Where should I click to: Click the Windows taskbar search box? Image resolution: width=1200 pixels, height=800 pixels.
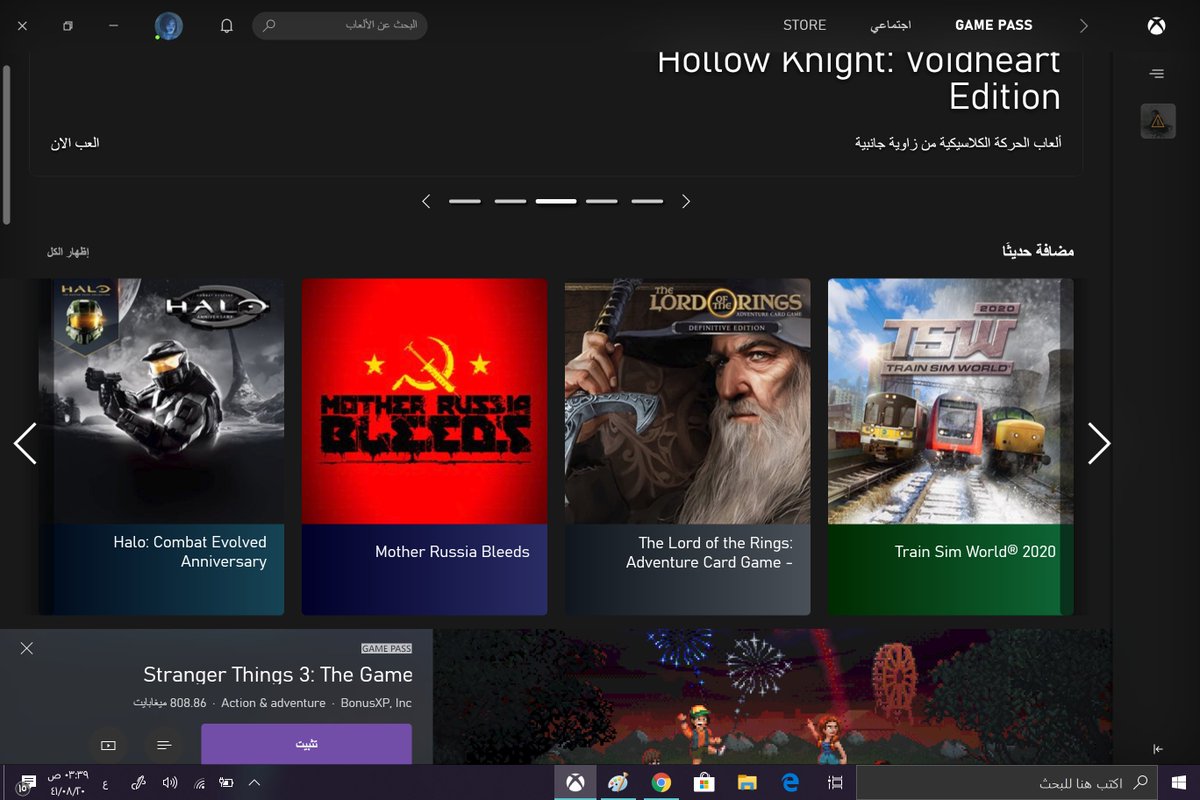point(1006,783)
